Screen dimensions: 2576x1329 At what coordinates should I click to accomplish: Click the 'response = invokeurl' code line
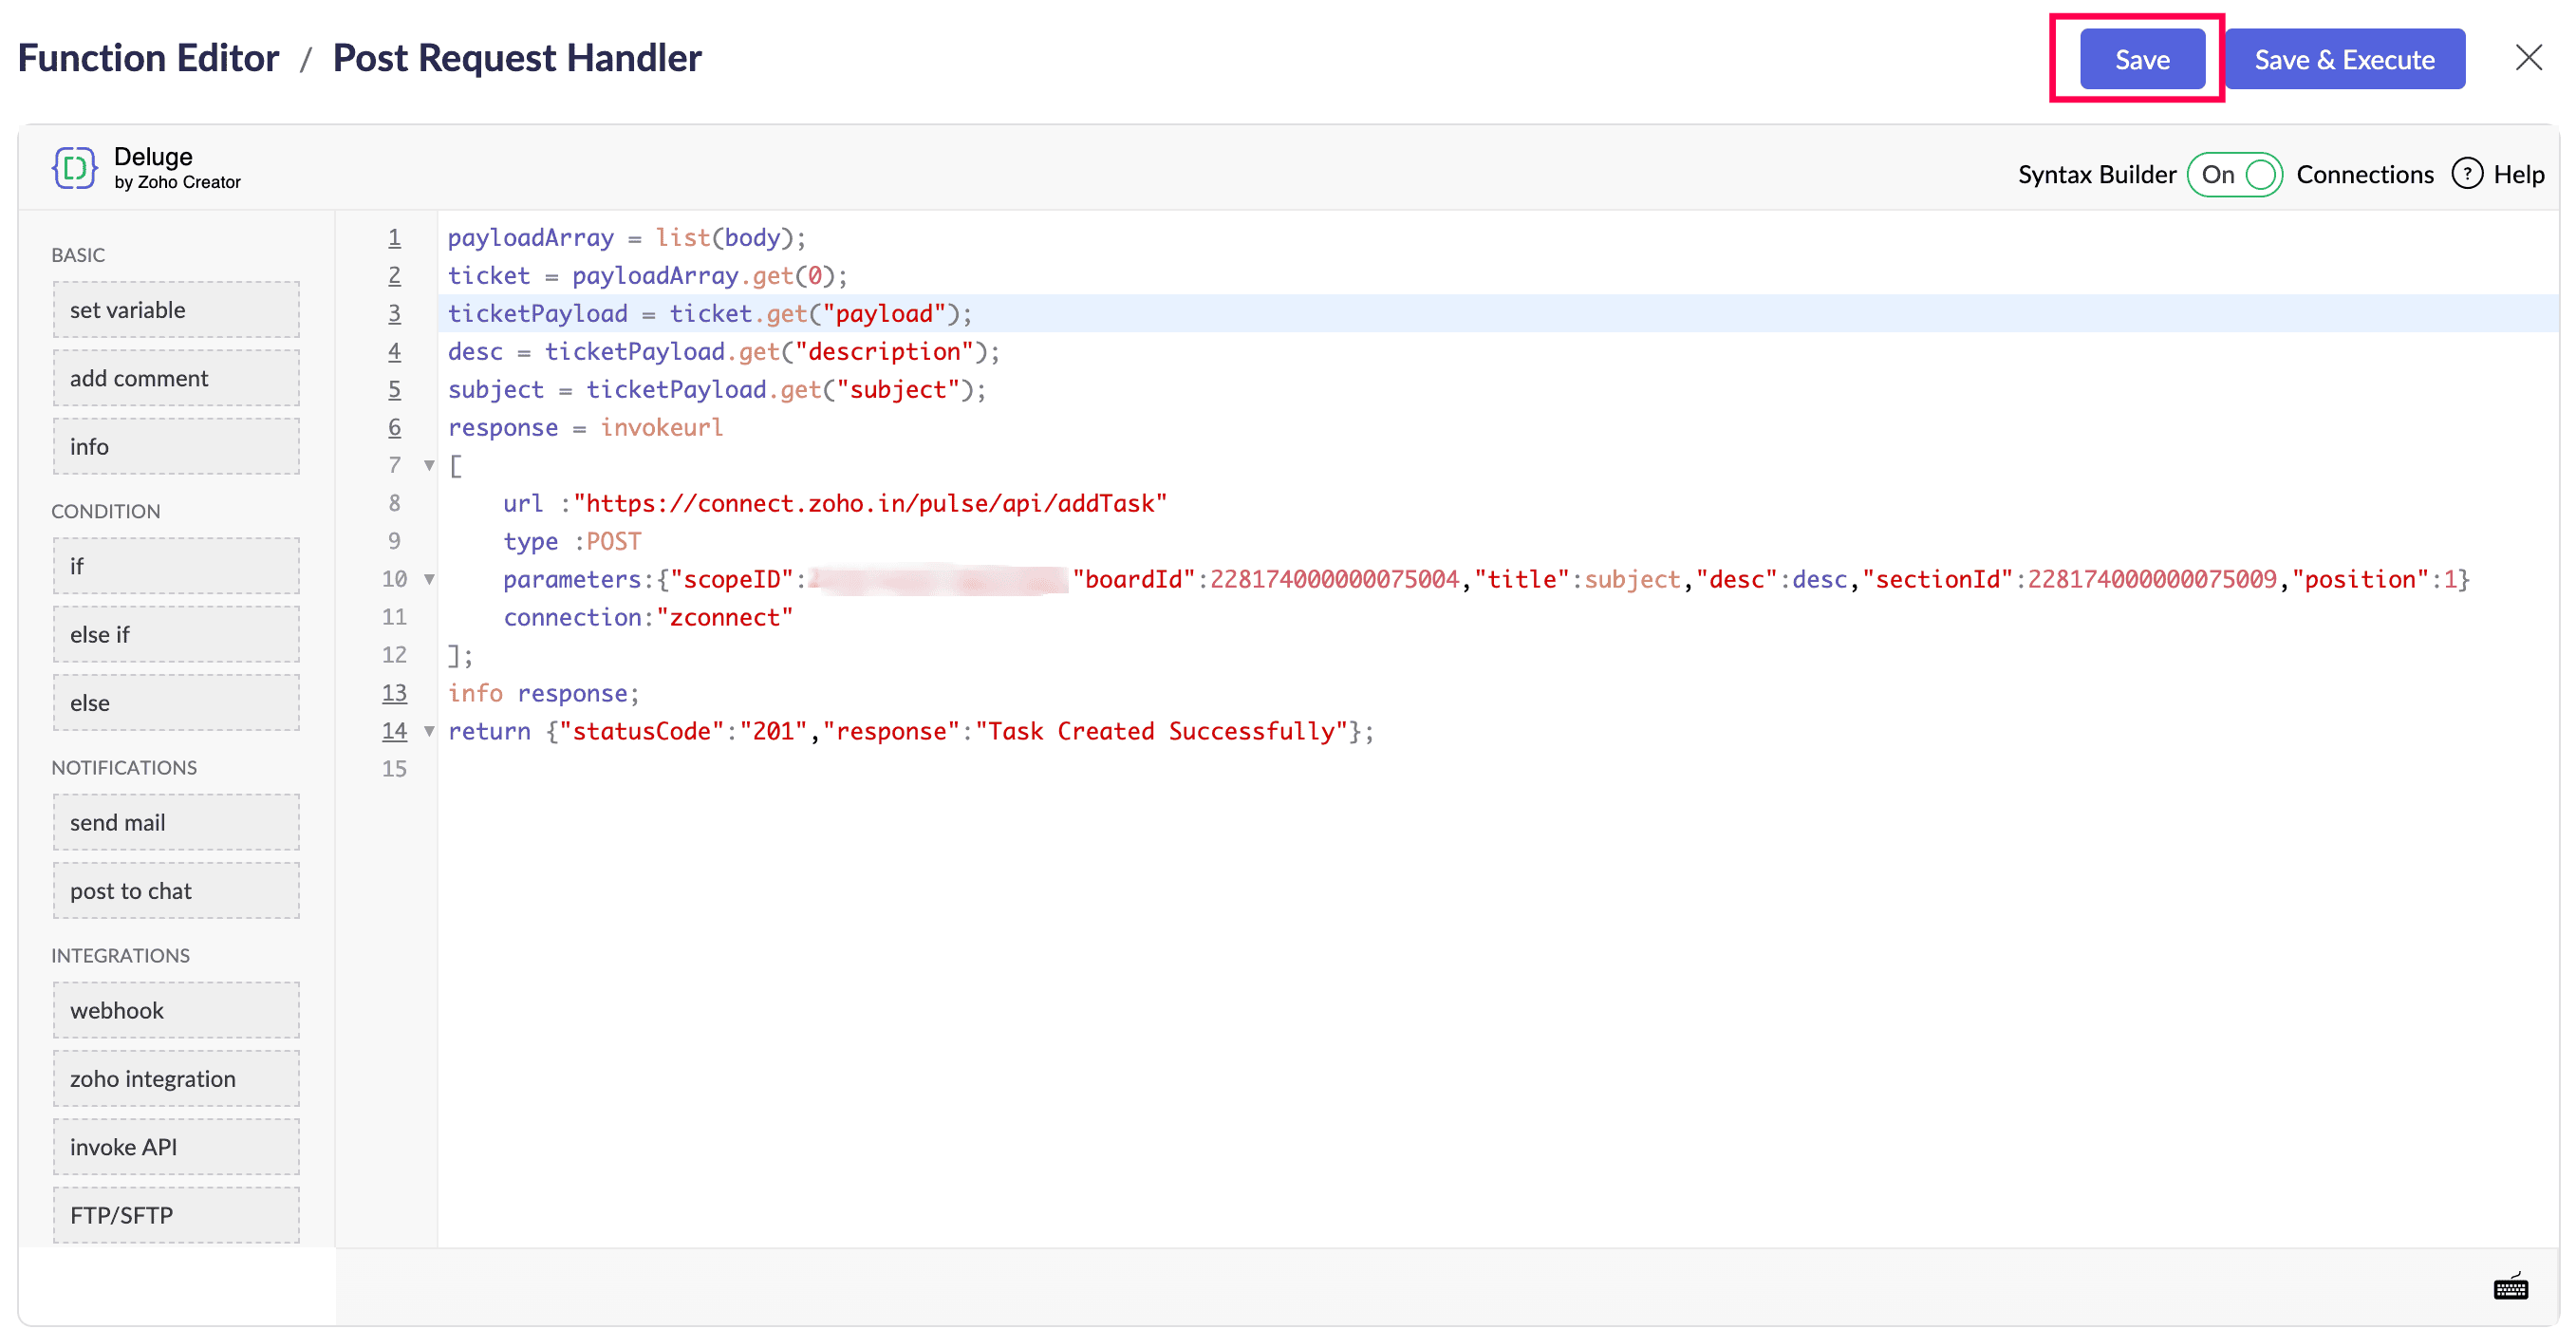point(585,428)
